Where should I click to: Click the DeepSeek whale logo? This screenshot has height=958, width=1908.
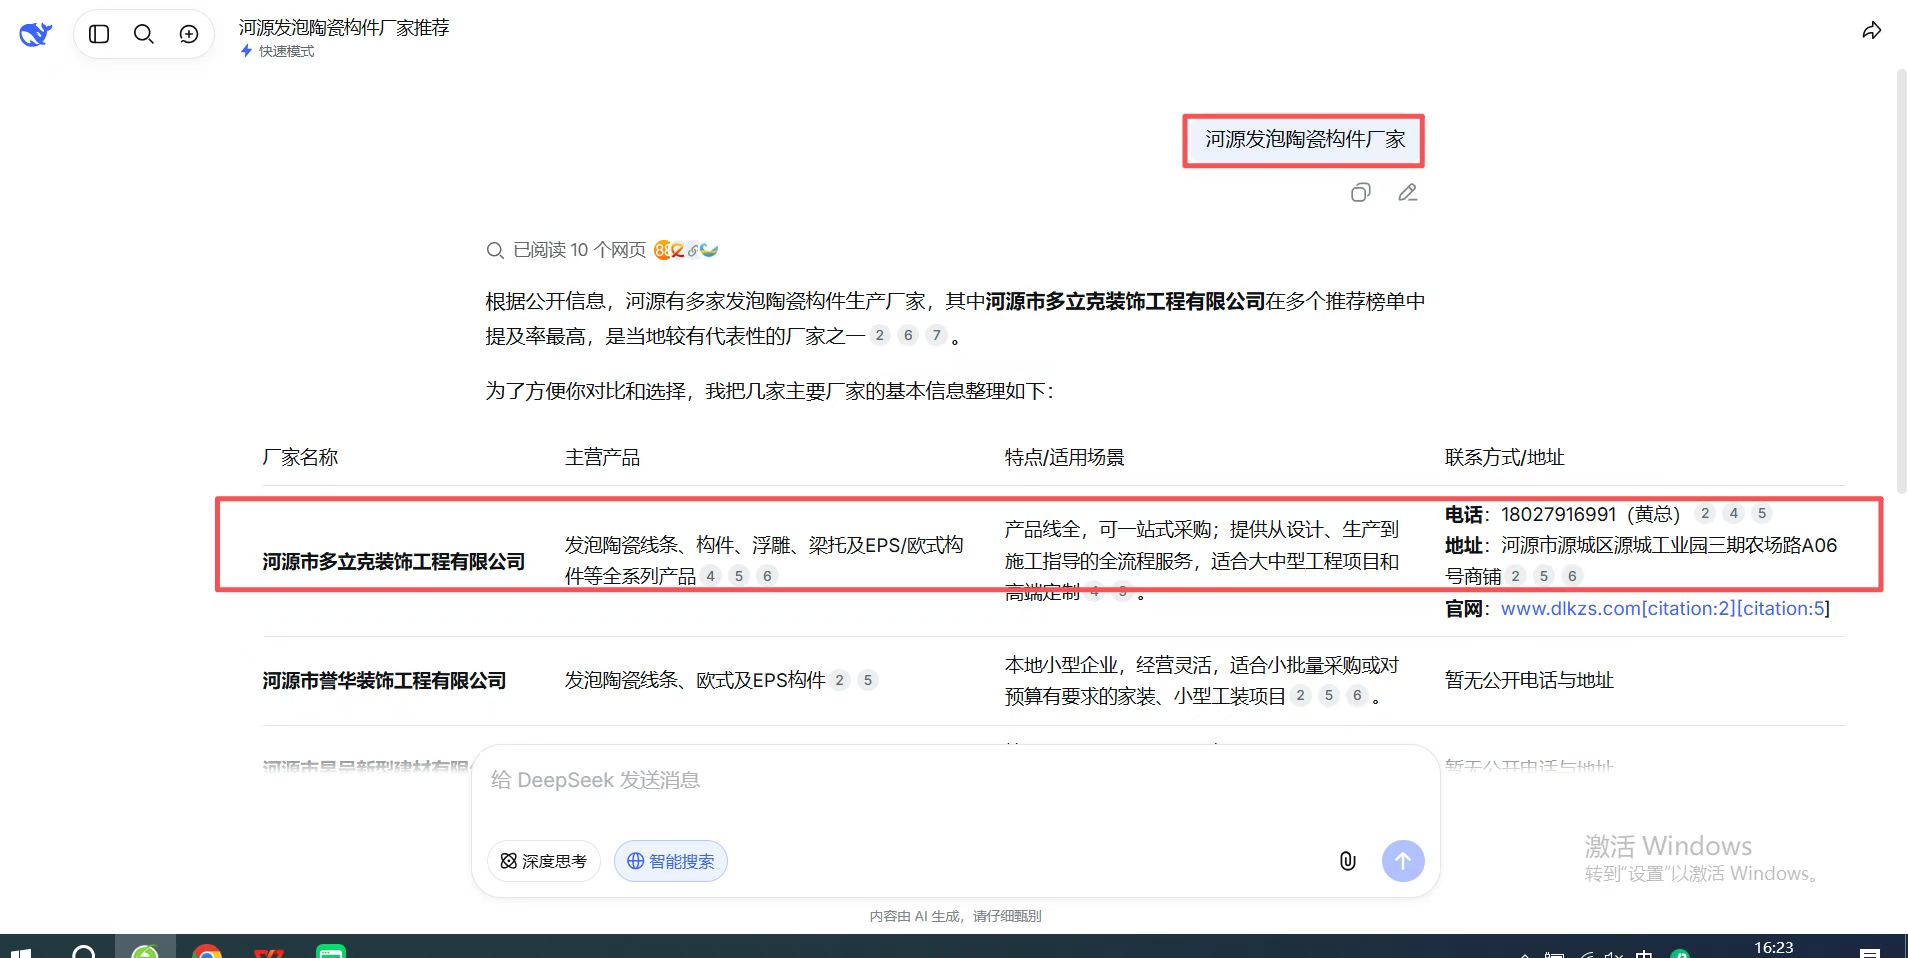click(35, 35)
